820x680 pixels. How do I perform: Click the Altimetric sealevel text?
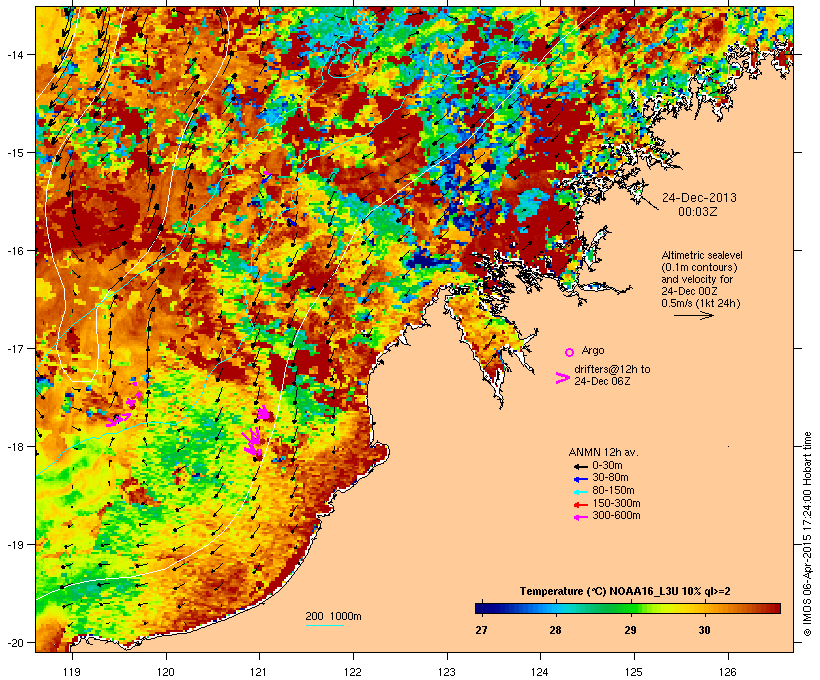click(x=702, y=255)
